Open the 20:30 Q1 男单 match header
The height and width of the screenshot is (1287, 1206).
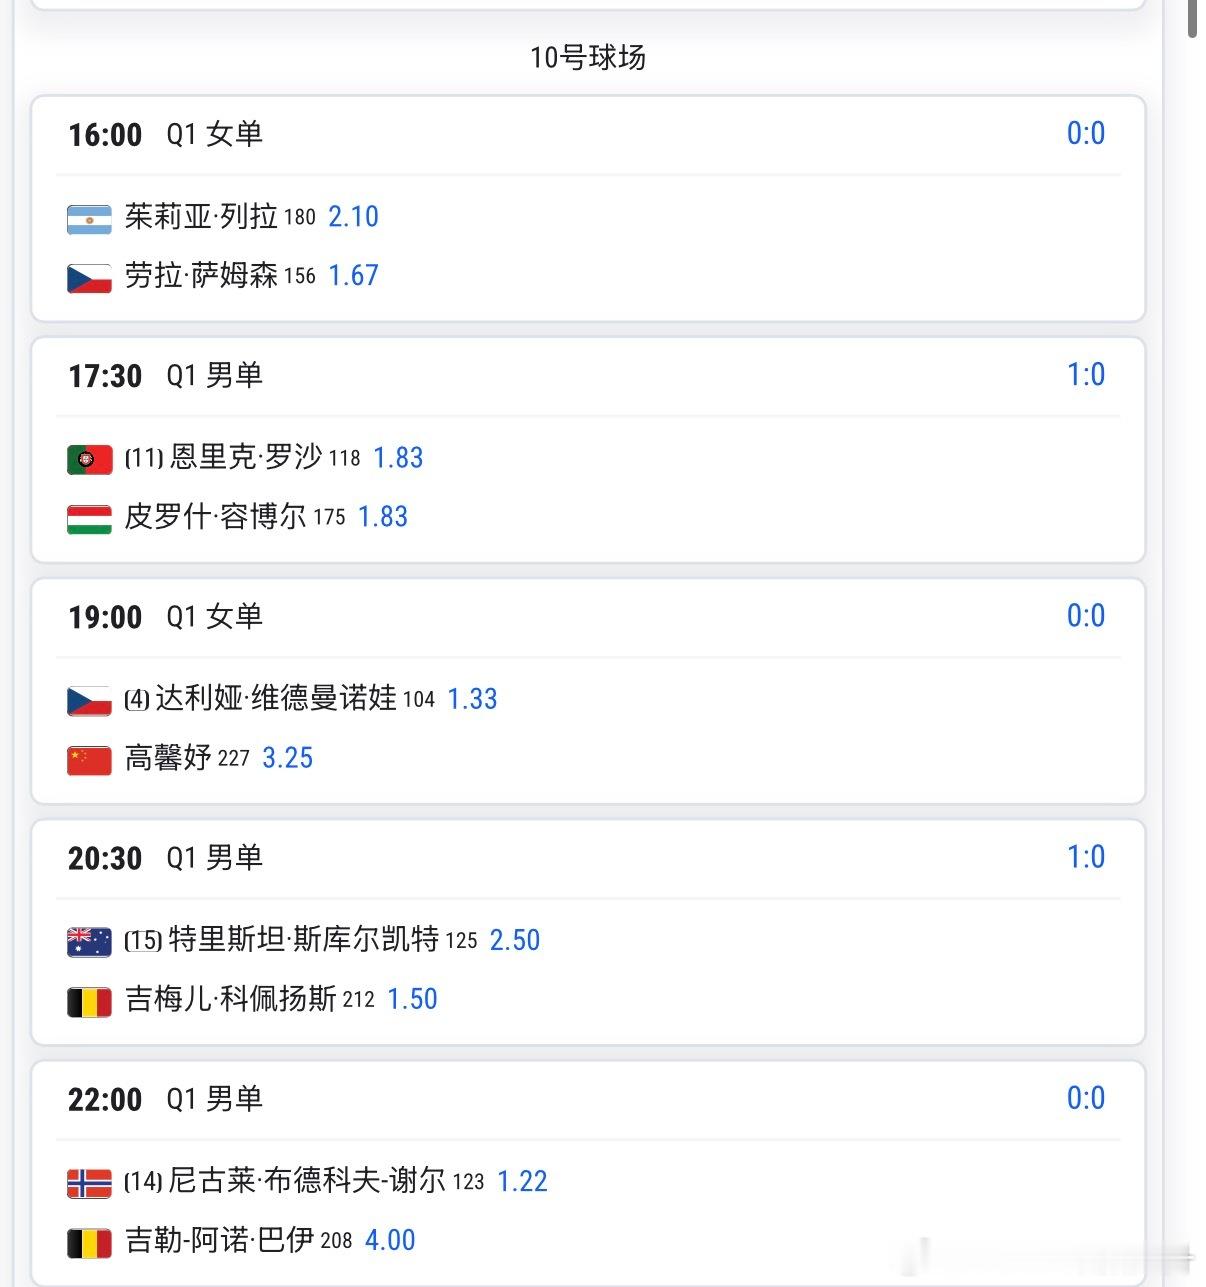588,858
